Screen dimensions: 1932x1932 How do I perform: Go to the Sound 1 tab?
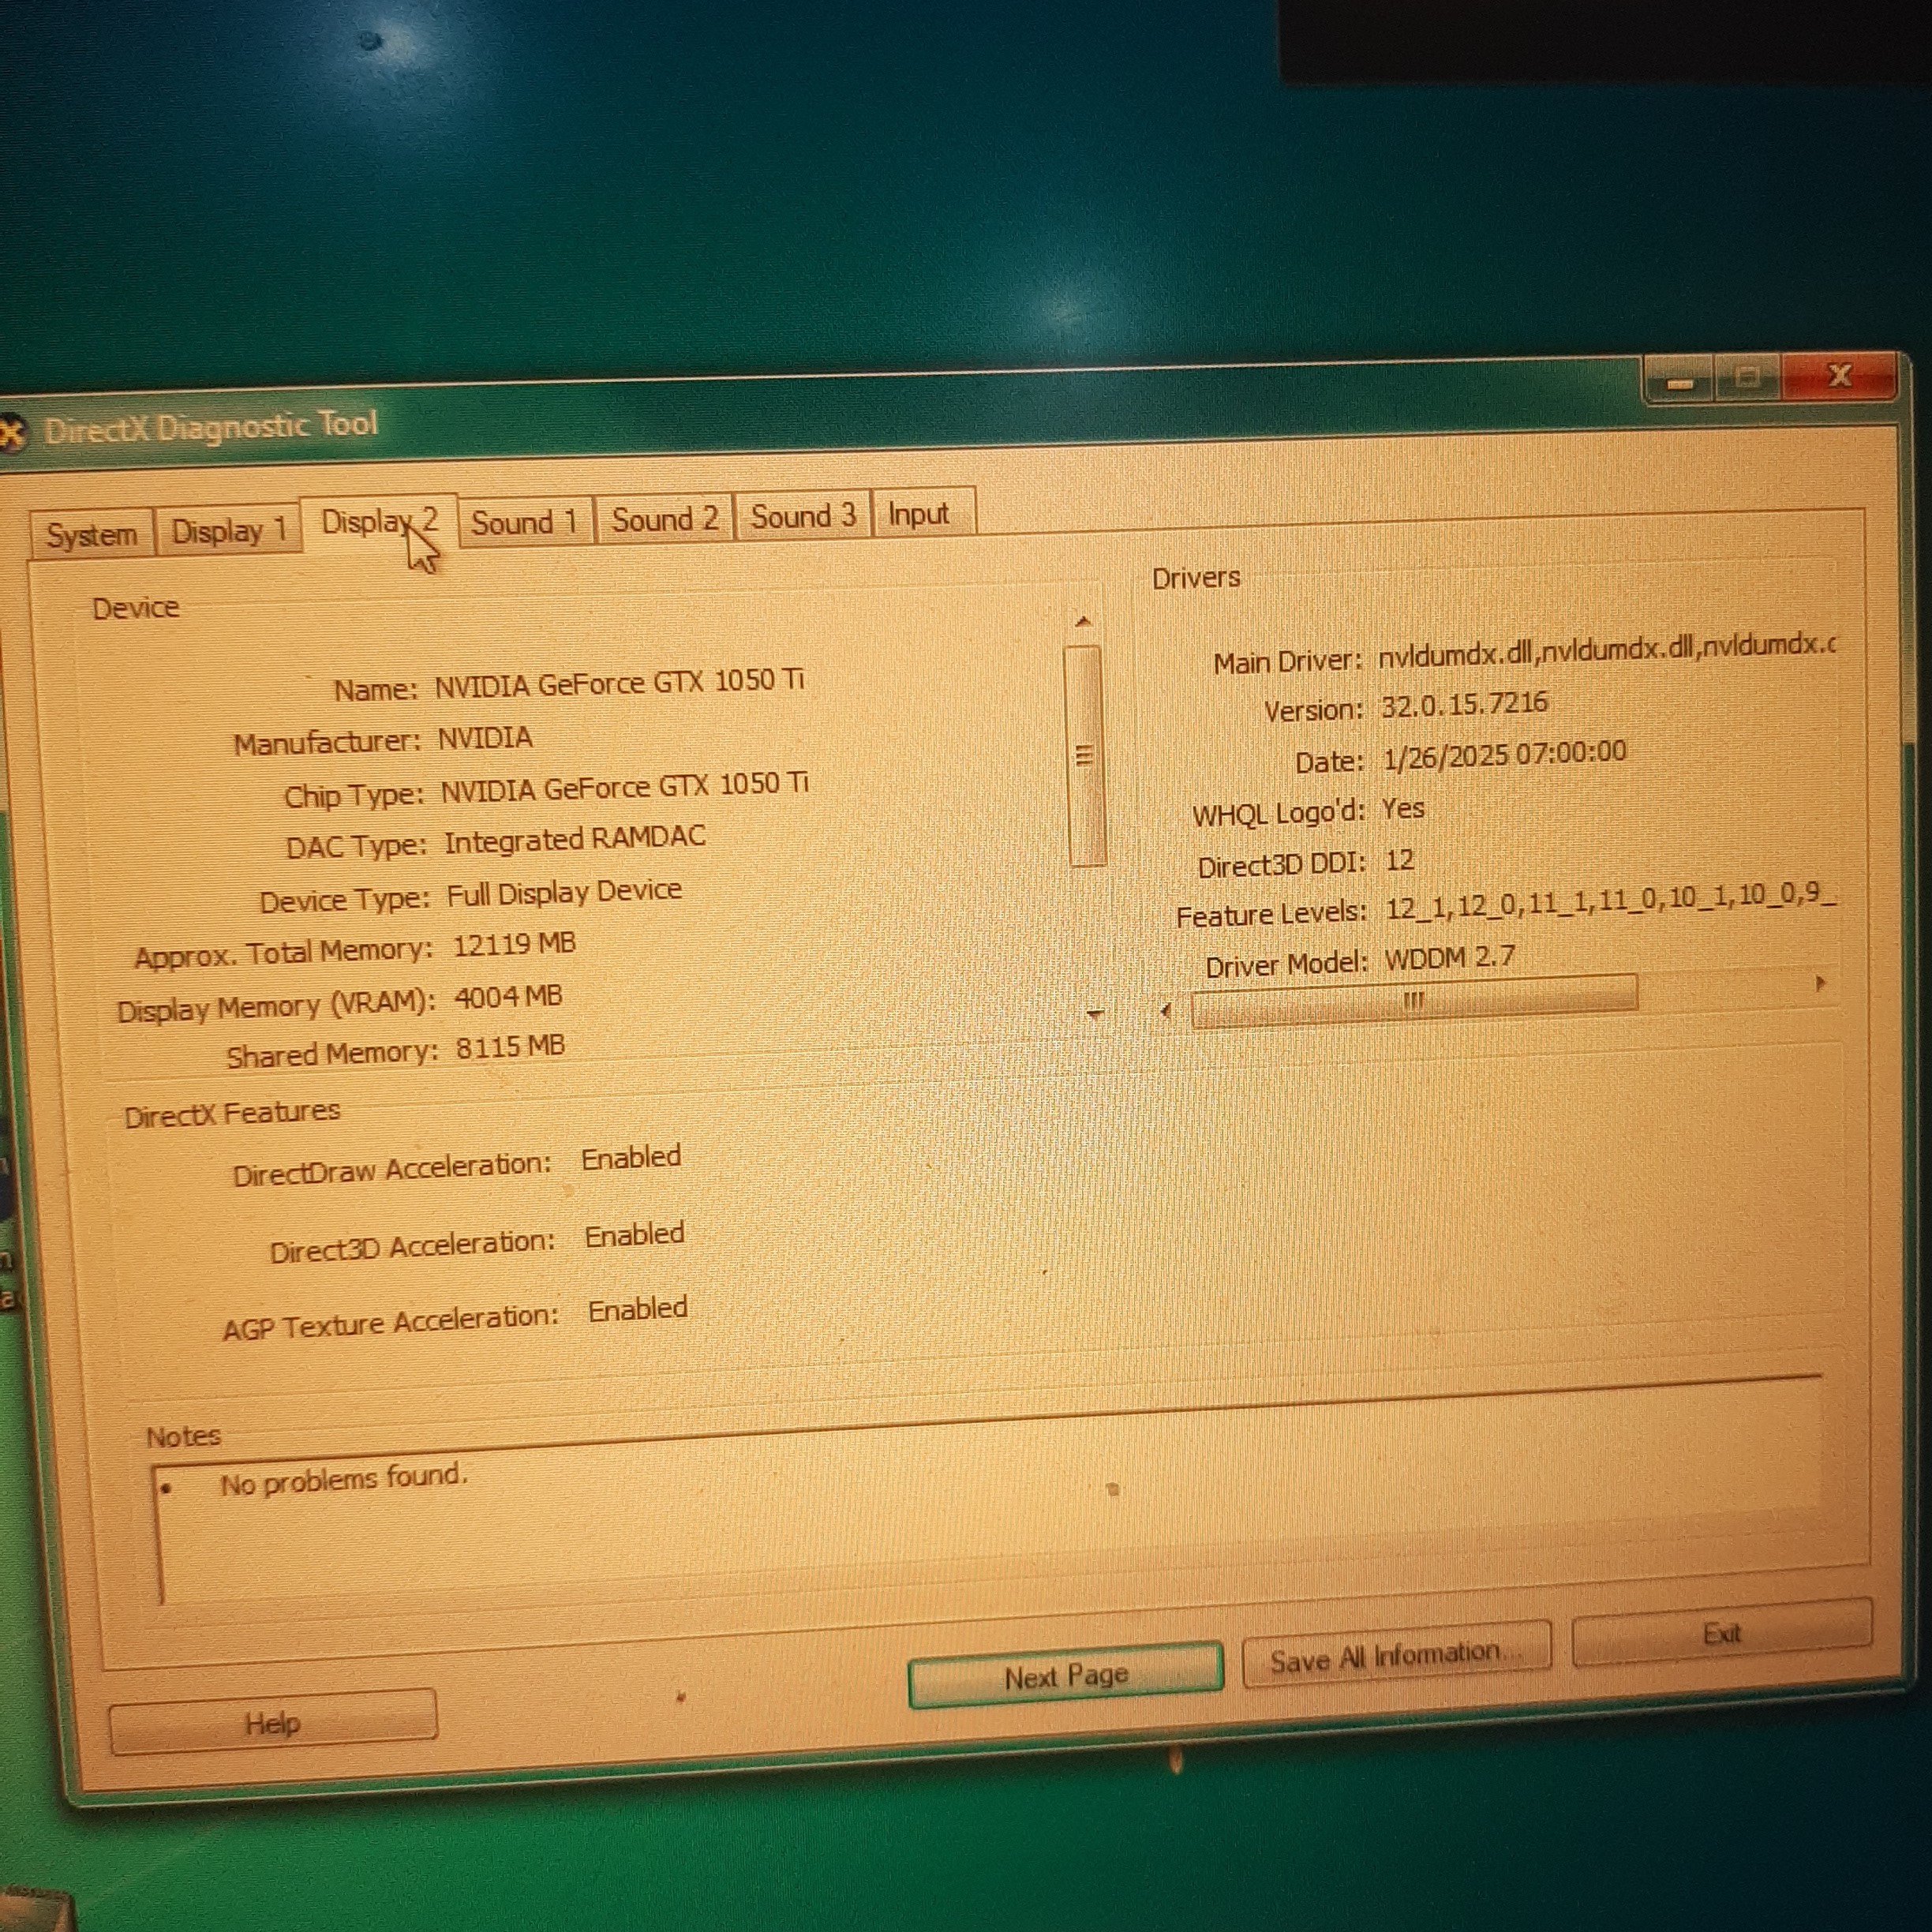tap(524, 522)
